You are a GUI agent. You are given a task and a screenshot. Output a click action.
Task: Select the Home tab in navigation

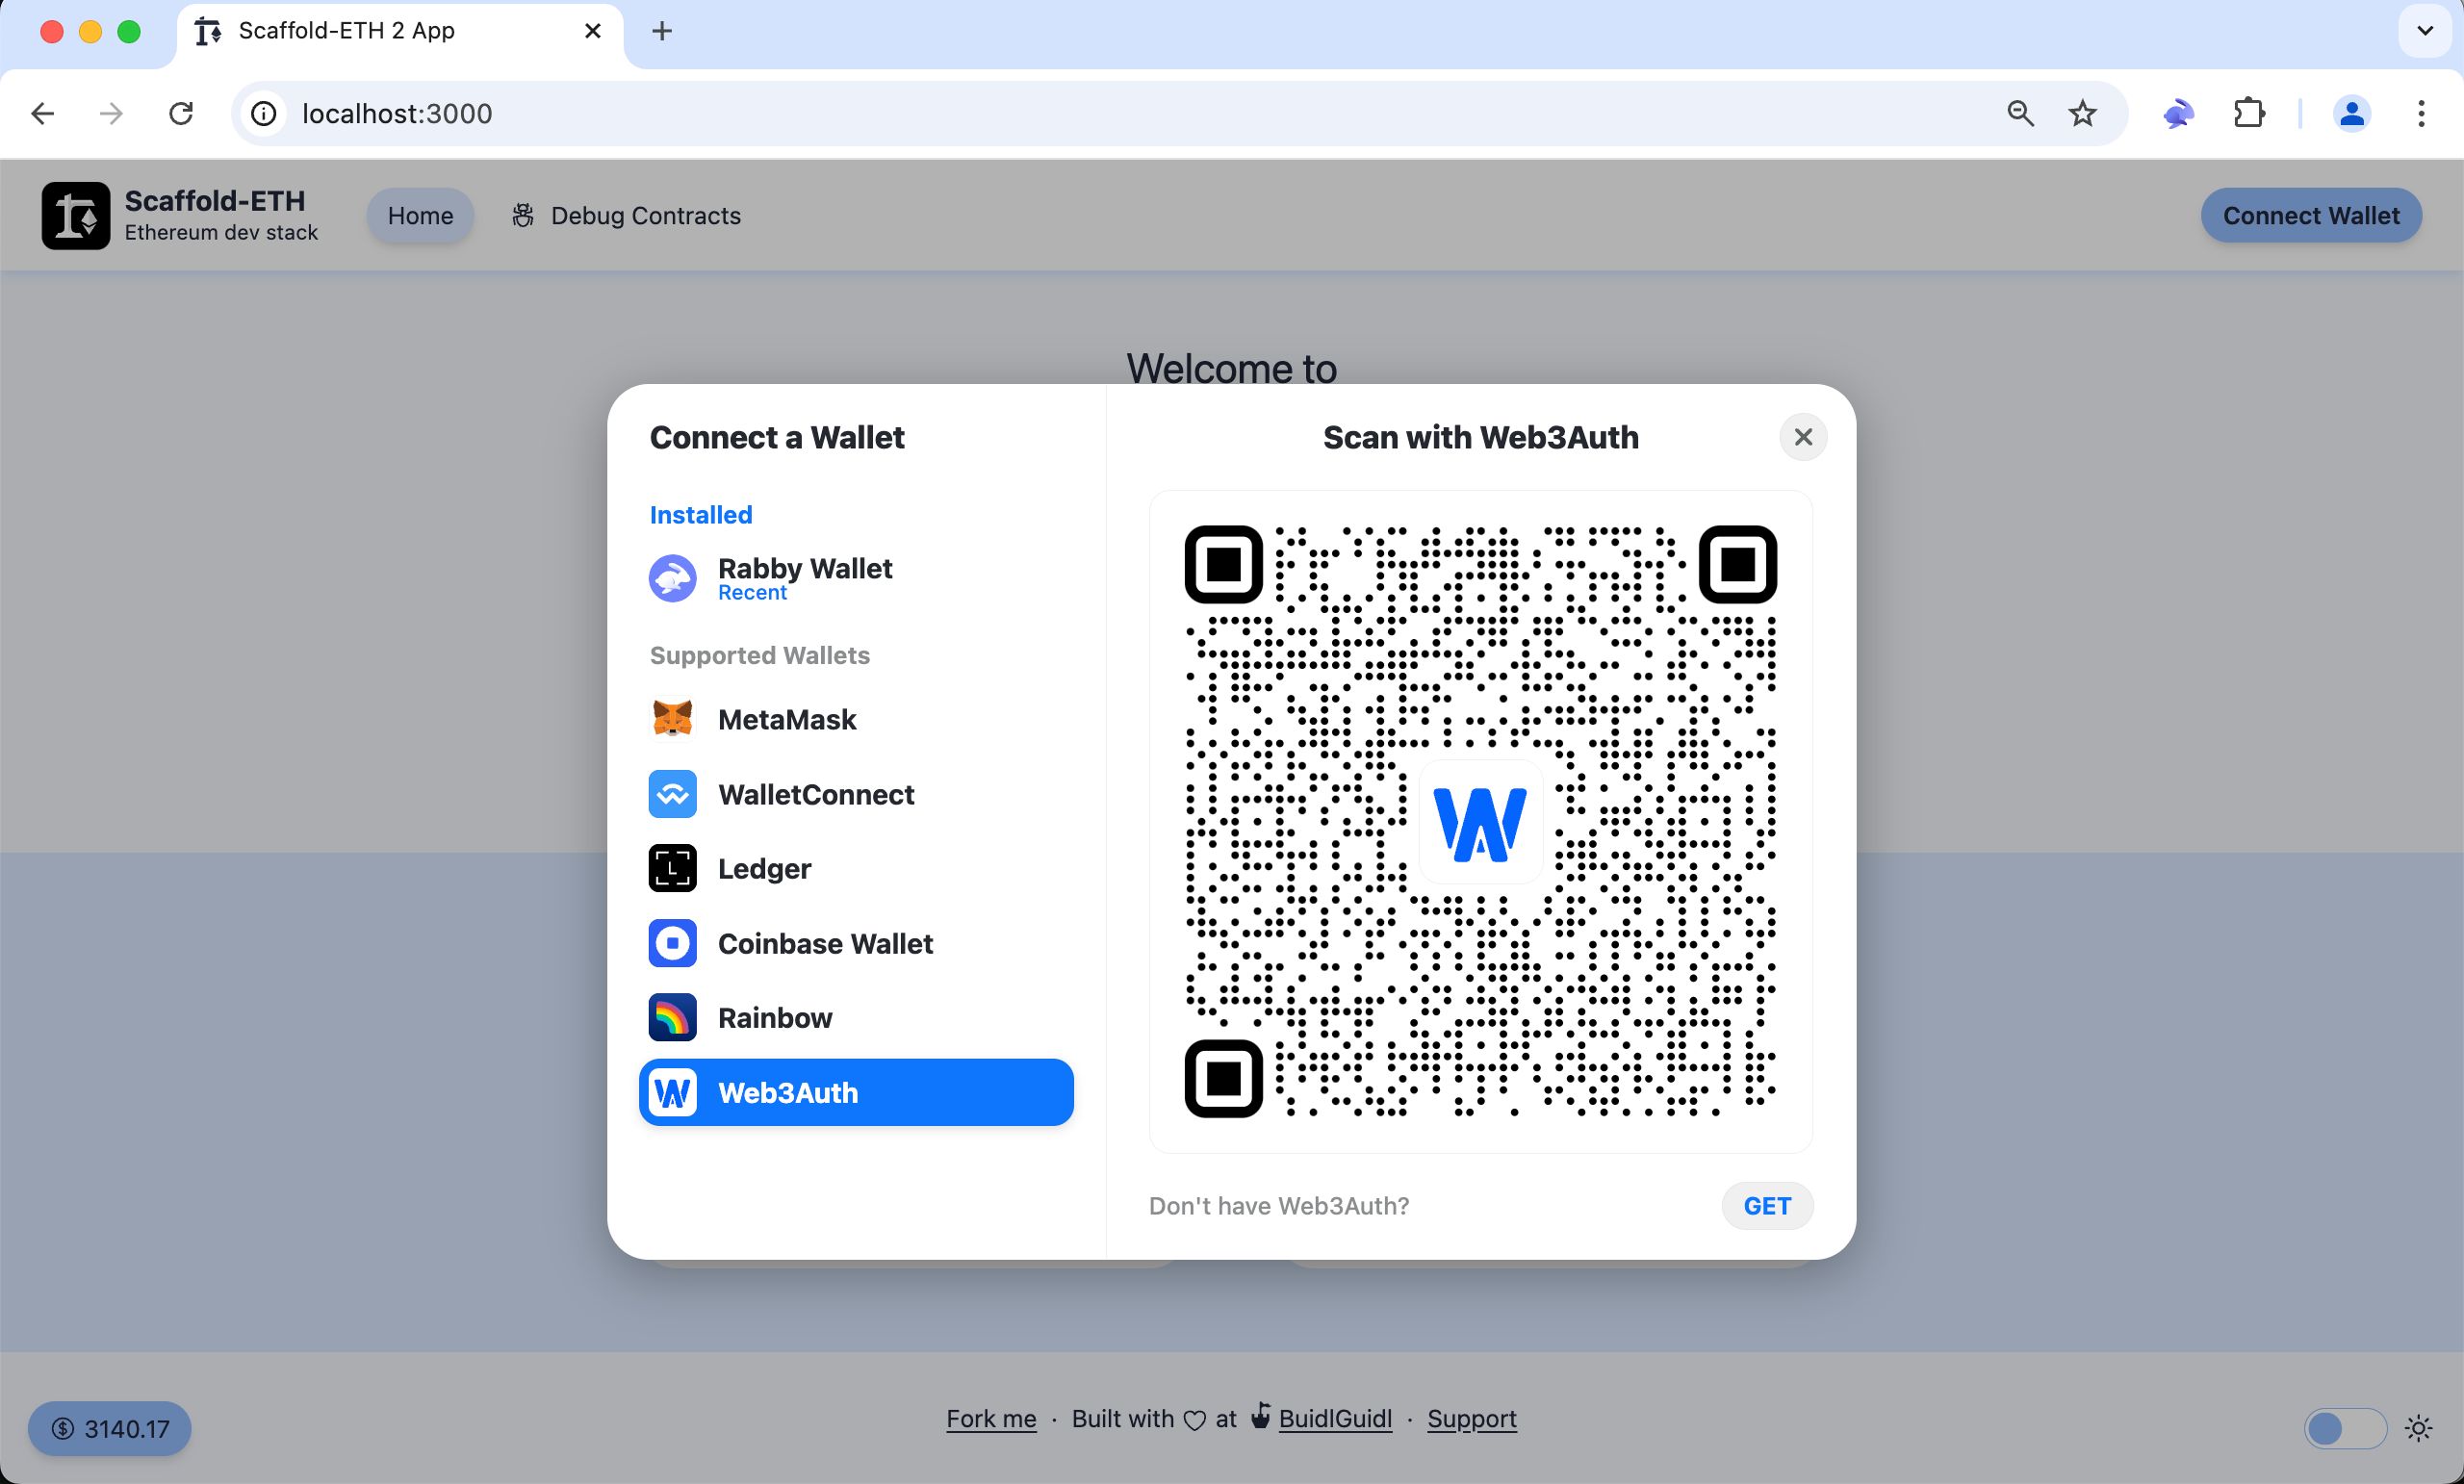click(x=419, y=215)
